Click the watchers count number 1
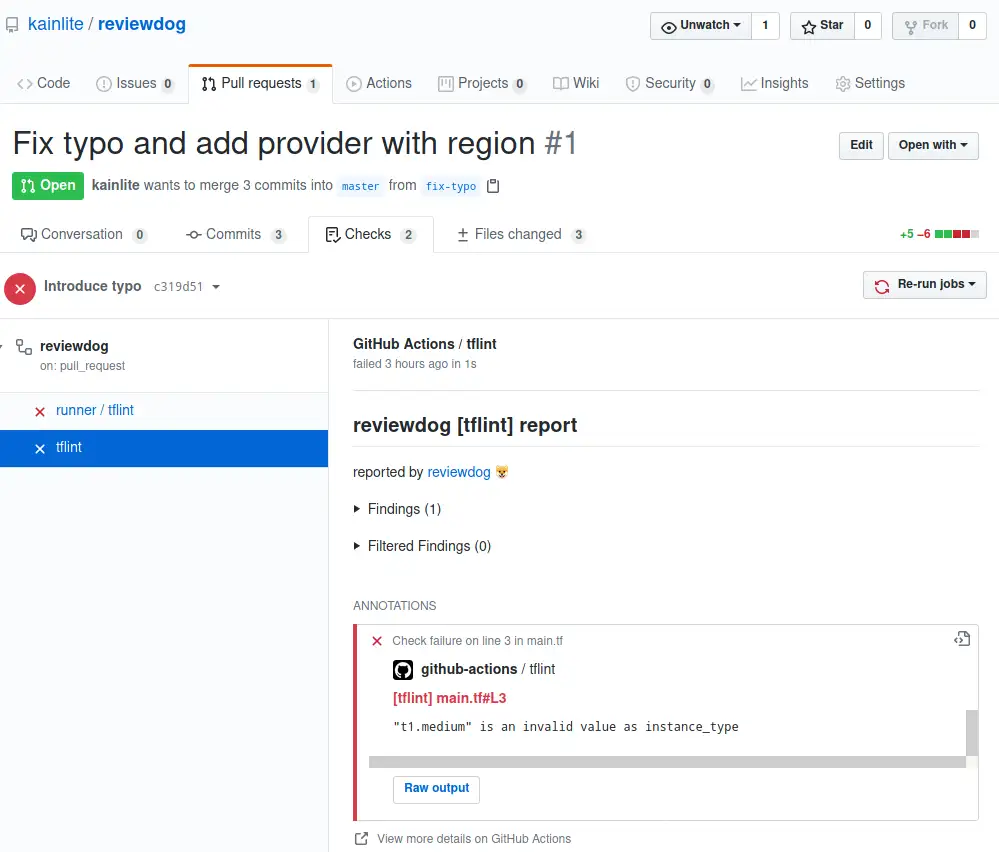999x852 pixels. pyautogui.click(x=765, y=25)
